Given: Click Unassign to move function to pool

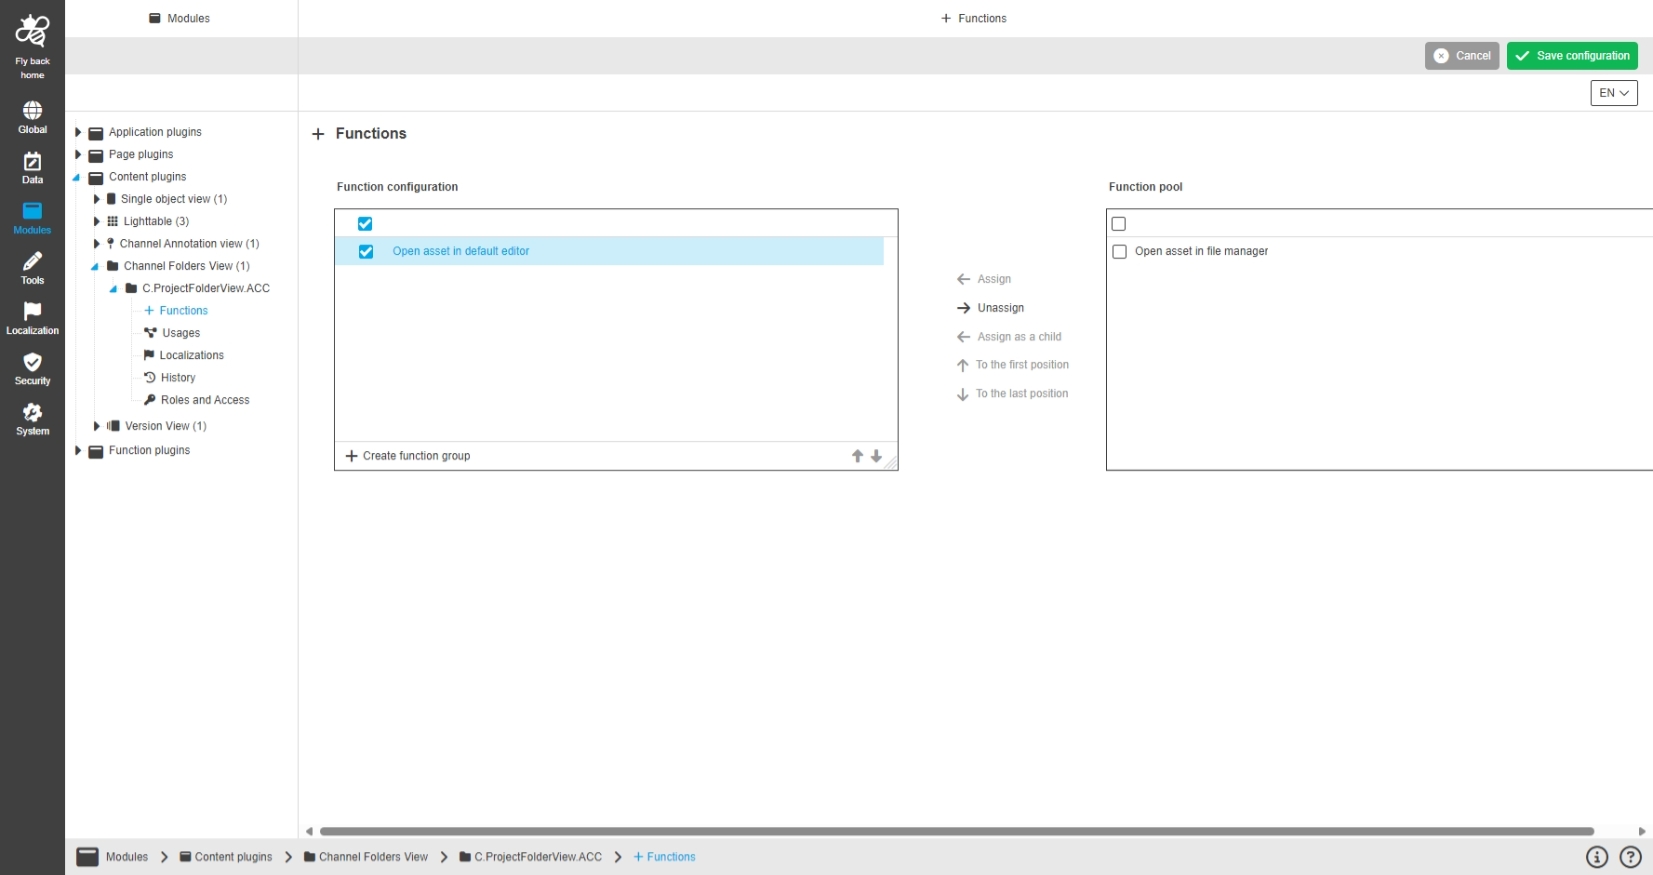Looking at the screenshot, I should tap(991, 308).
